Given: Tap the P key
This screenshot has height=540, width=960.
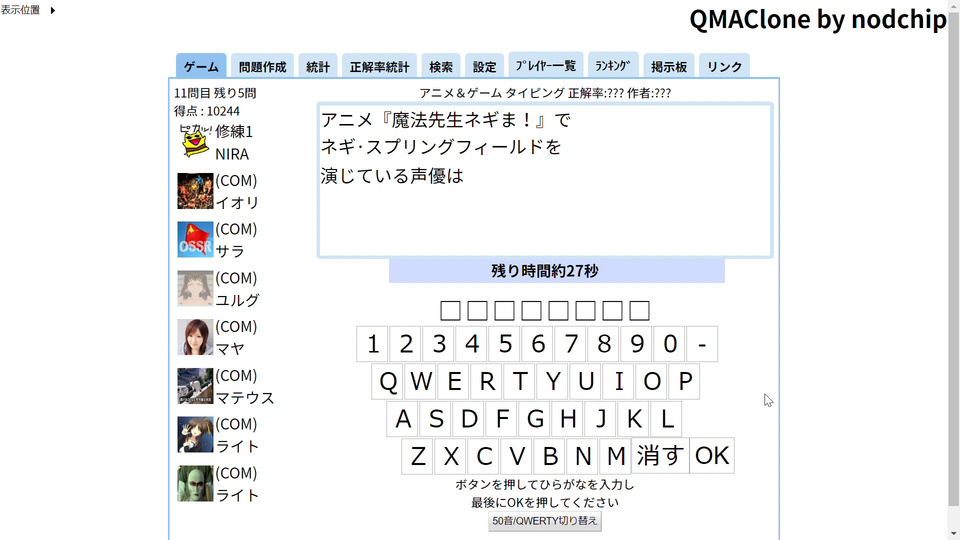Looking at the screenshot, I should point(685,381).
